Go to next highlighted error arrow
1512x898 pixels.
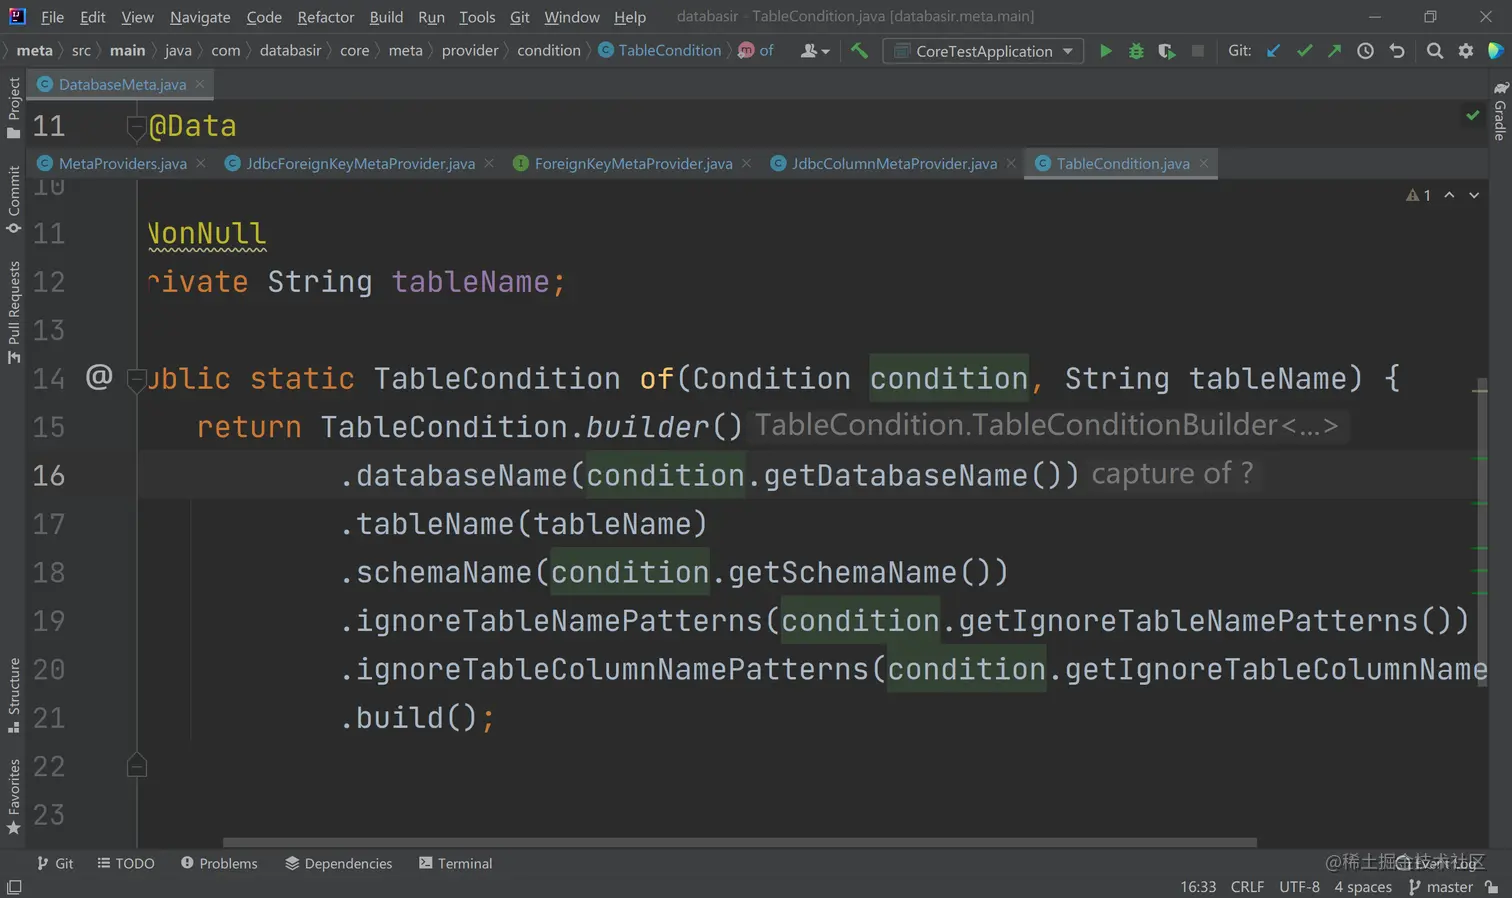[1474, 196]
